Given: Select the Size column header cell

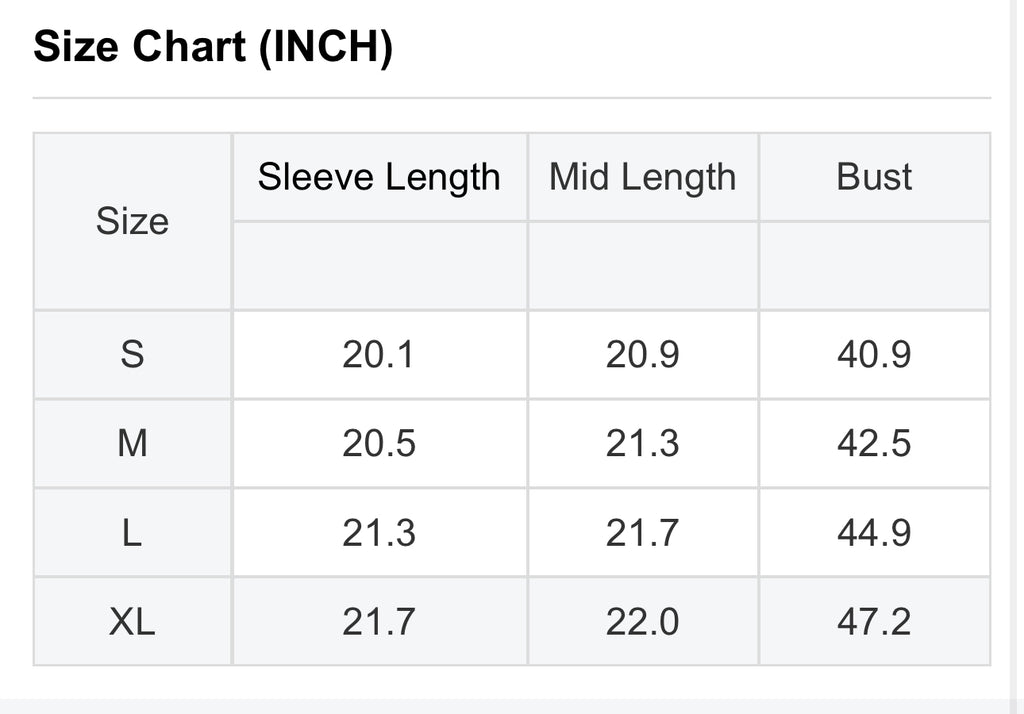Looking at the screenshot, I should tap(133, 221).
